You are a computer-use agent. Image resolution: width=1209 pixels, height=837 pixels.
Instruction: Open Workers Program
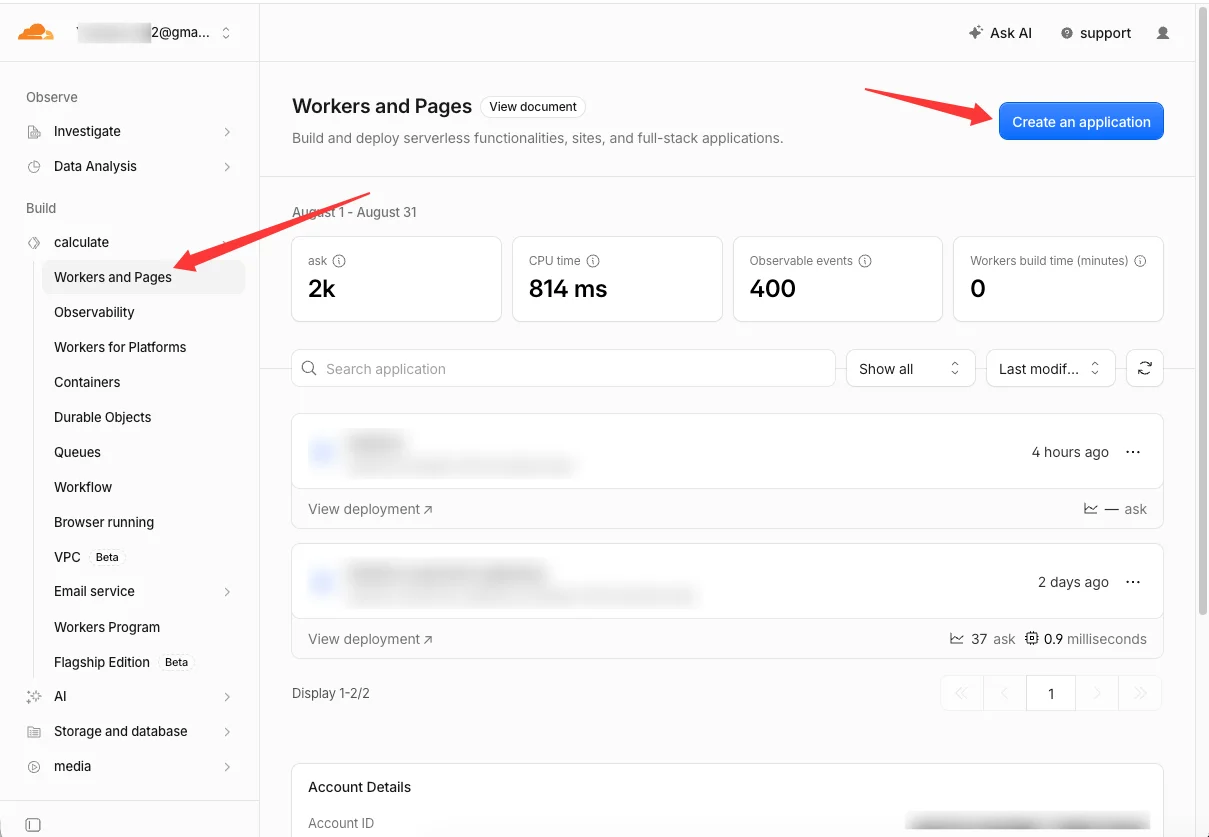107,627
